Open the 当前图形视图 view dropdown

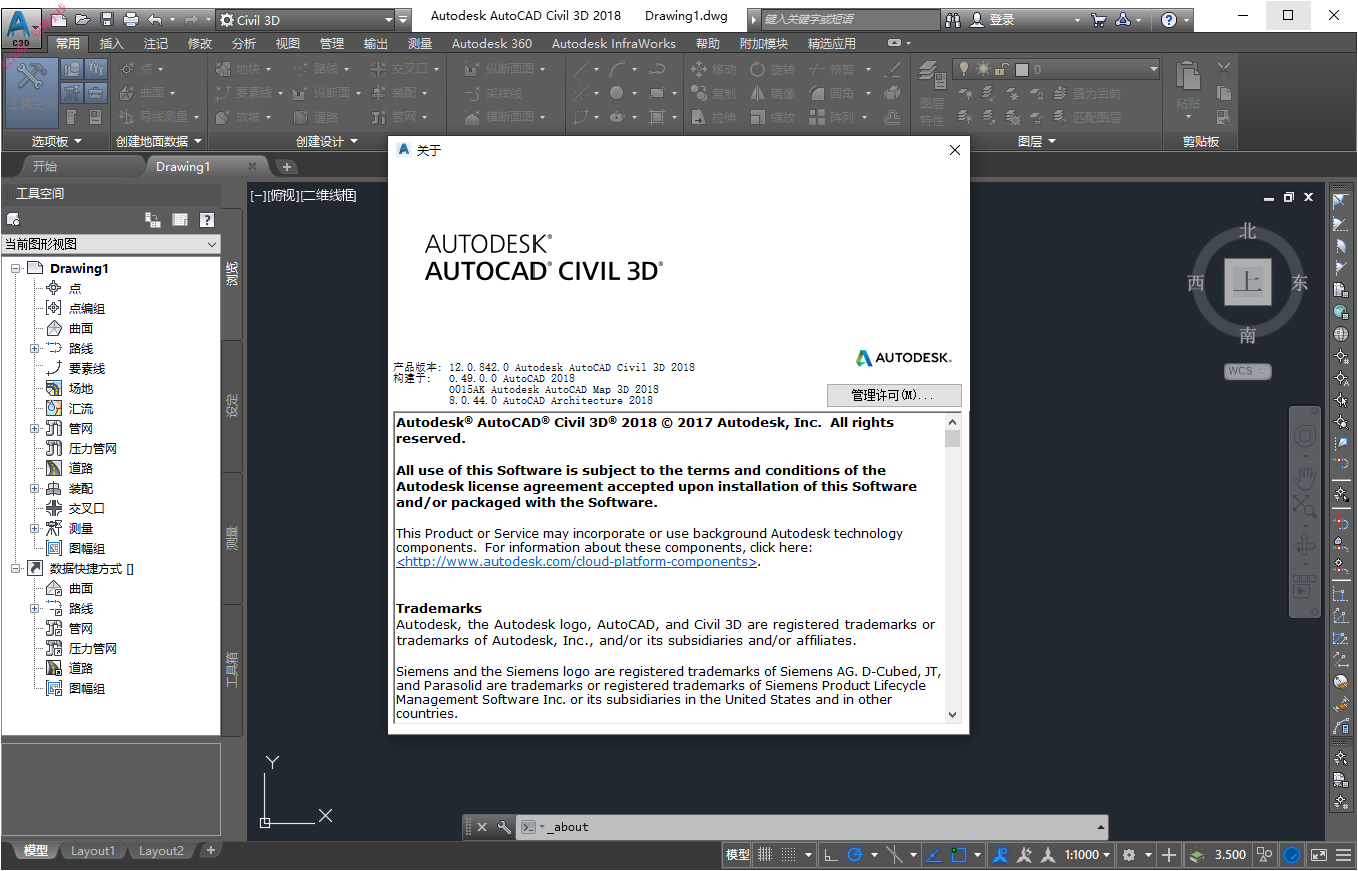pyautogui.click(x=111, y=244)
